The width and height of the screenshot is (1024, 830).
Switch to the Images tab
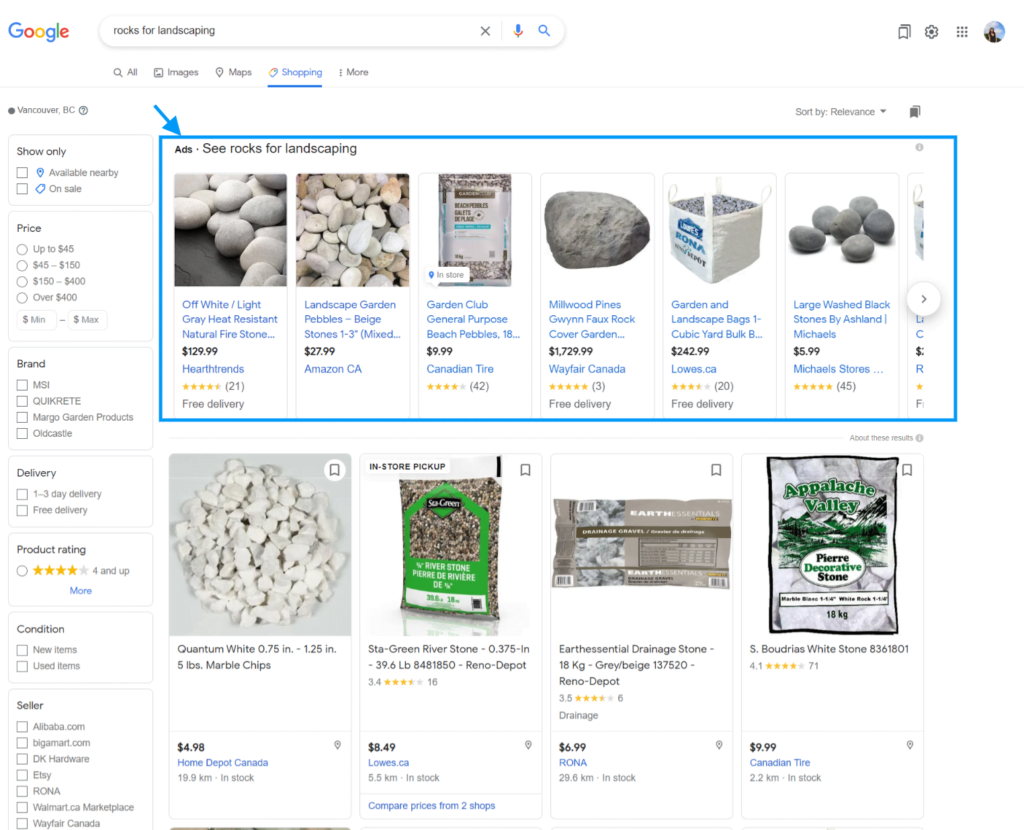click(176, 72)
